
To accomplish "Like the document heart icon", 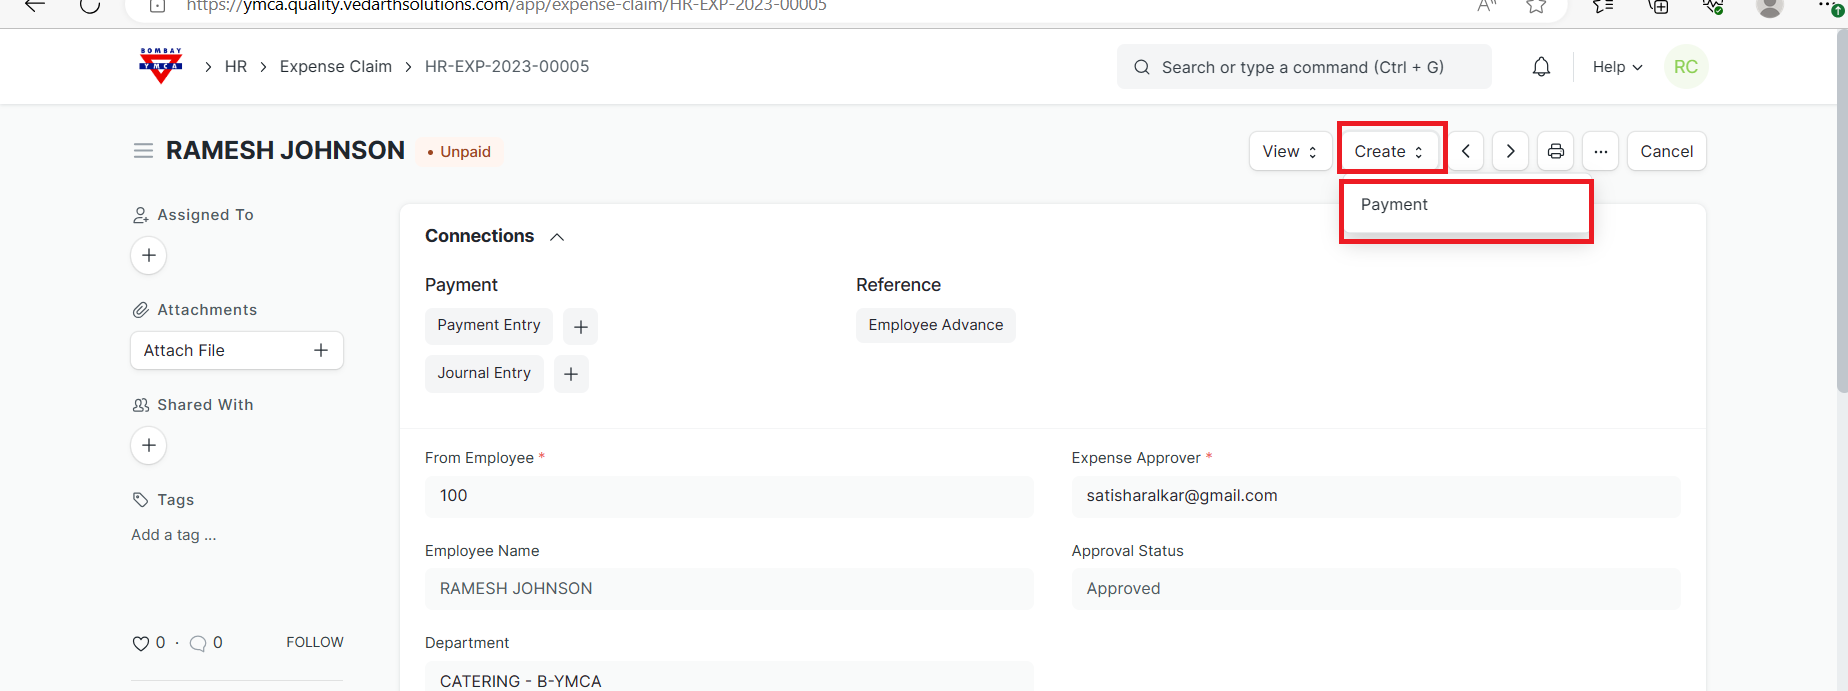I will (140, 643).
